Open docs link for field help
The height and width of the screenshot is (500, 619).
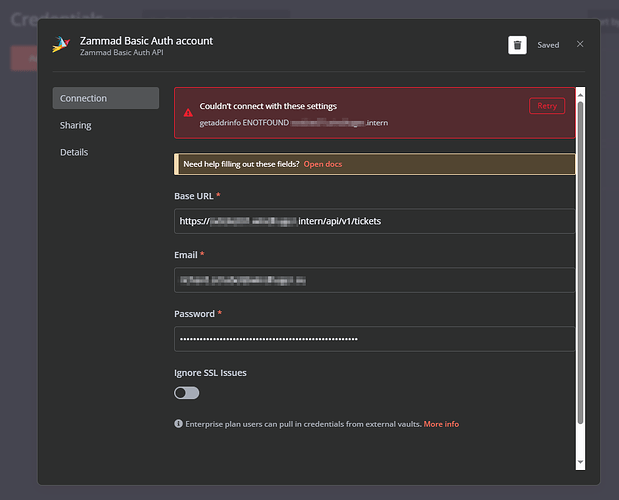(323, 164)
